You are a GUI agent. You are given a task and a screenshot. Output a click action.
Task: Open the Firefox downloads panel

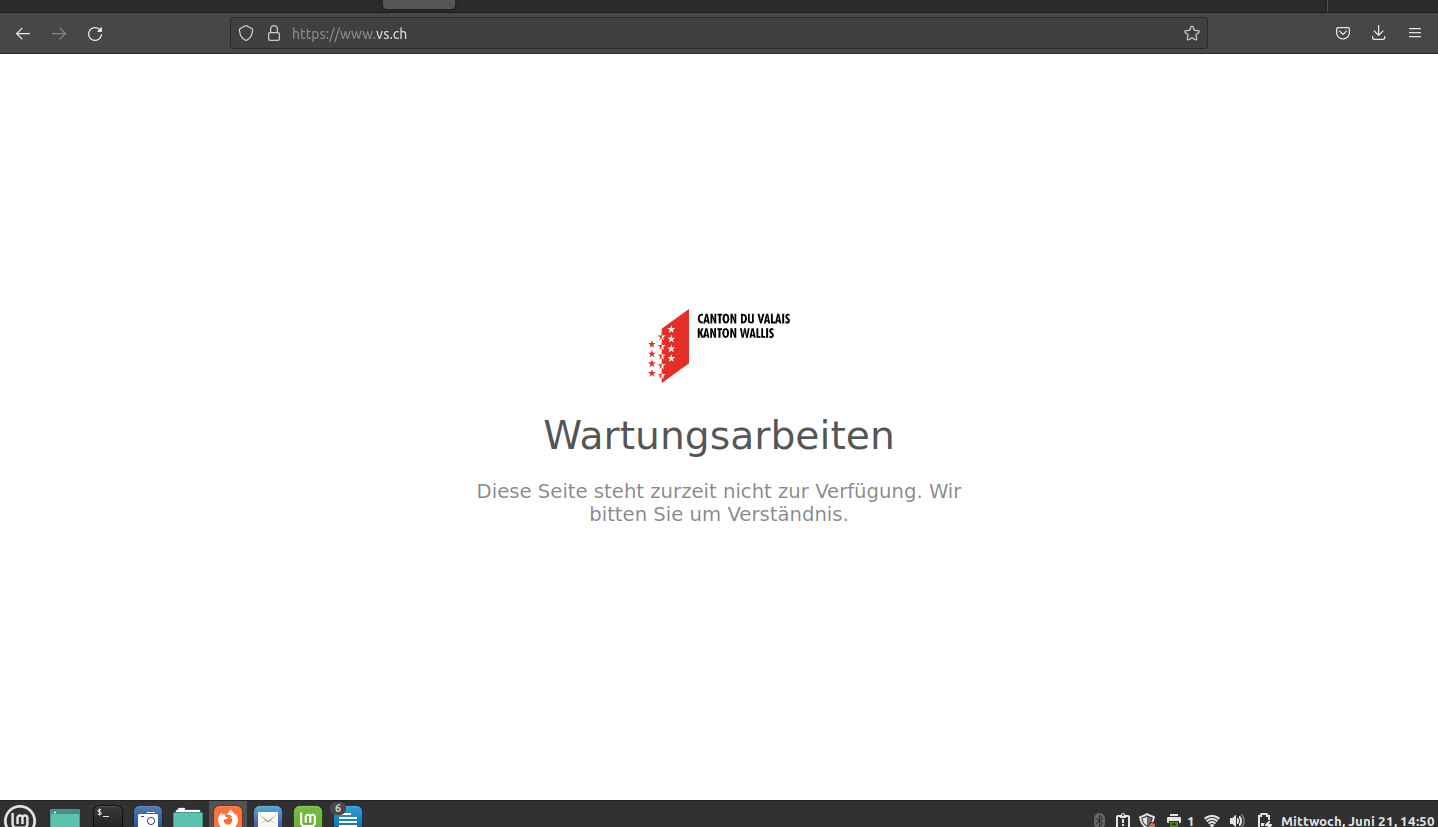(x=1378, y=33)
